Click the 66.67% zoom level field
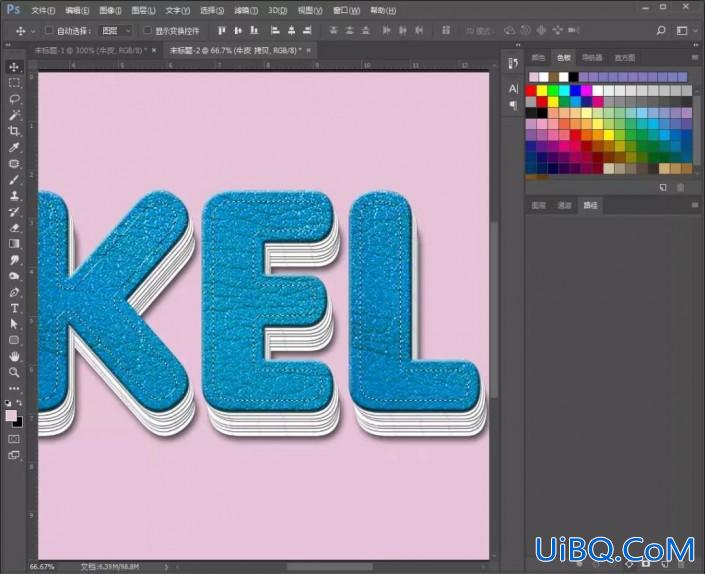The height and width of the screenshot is (574, 705). coord(42,567)
